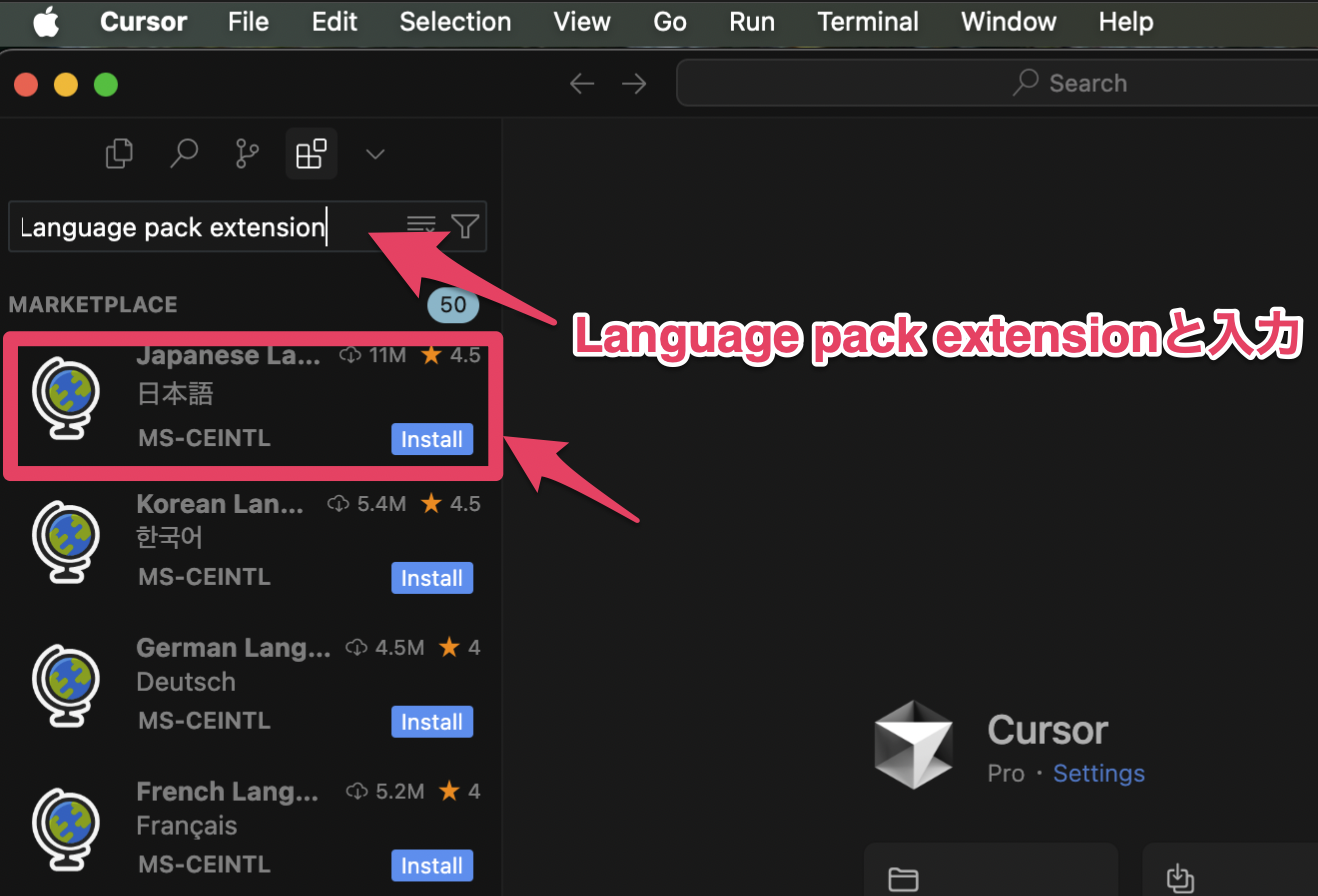
Task: Click French Language Pack 5.2M downloads
Action: pos(385,792)
